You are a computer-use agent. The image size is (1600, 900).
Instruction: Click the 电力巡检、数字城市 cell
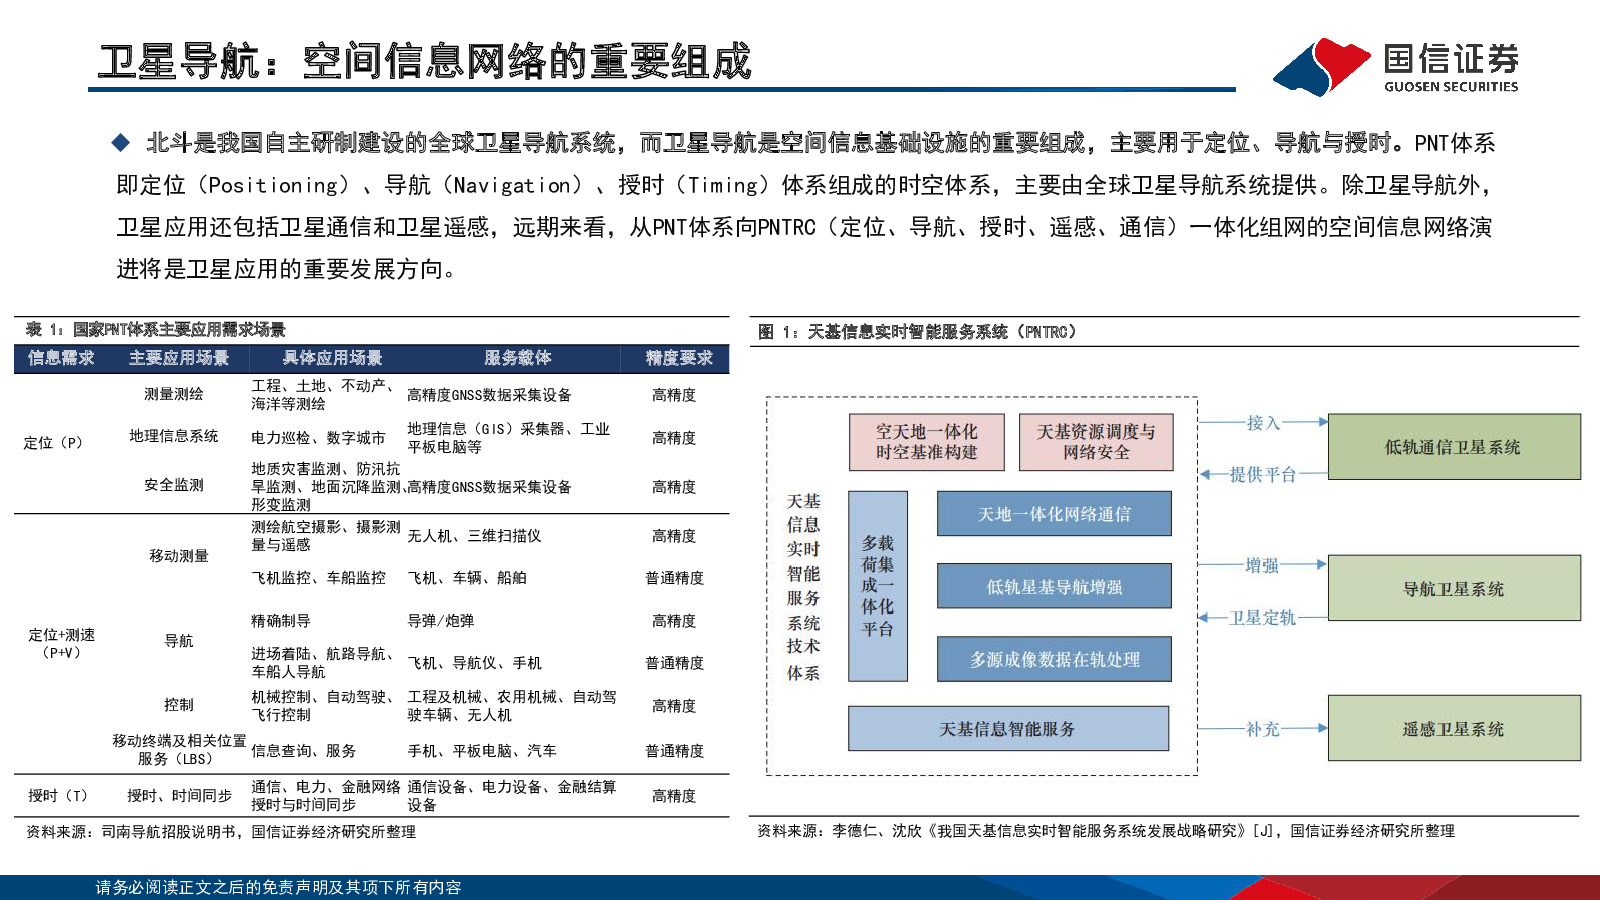(318, 438)
